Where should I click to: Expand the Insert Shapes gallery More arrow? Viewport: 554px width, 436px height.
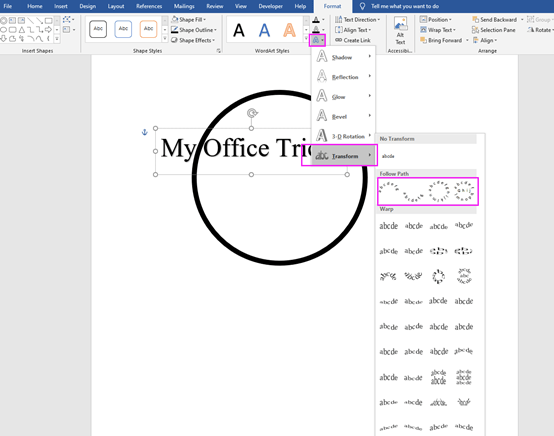57,39
